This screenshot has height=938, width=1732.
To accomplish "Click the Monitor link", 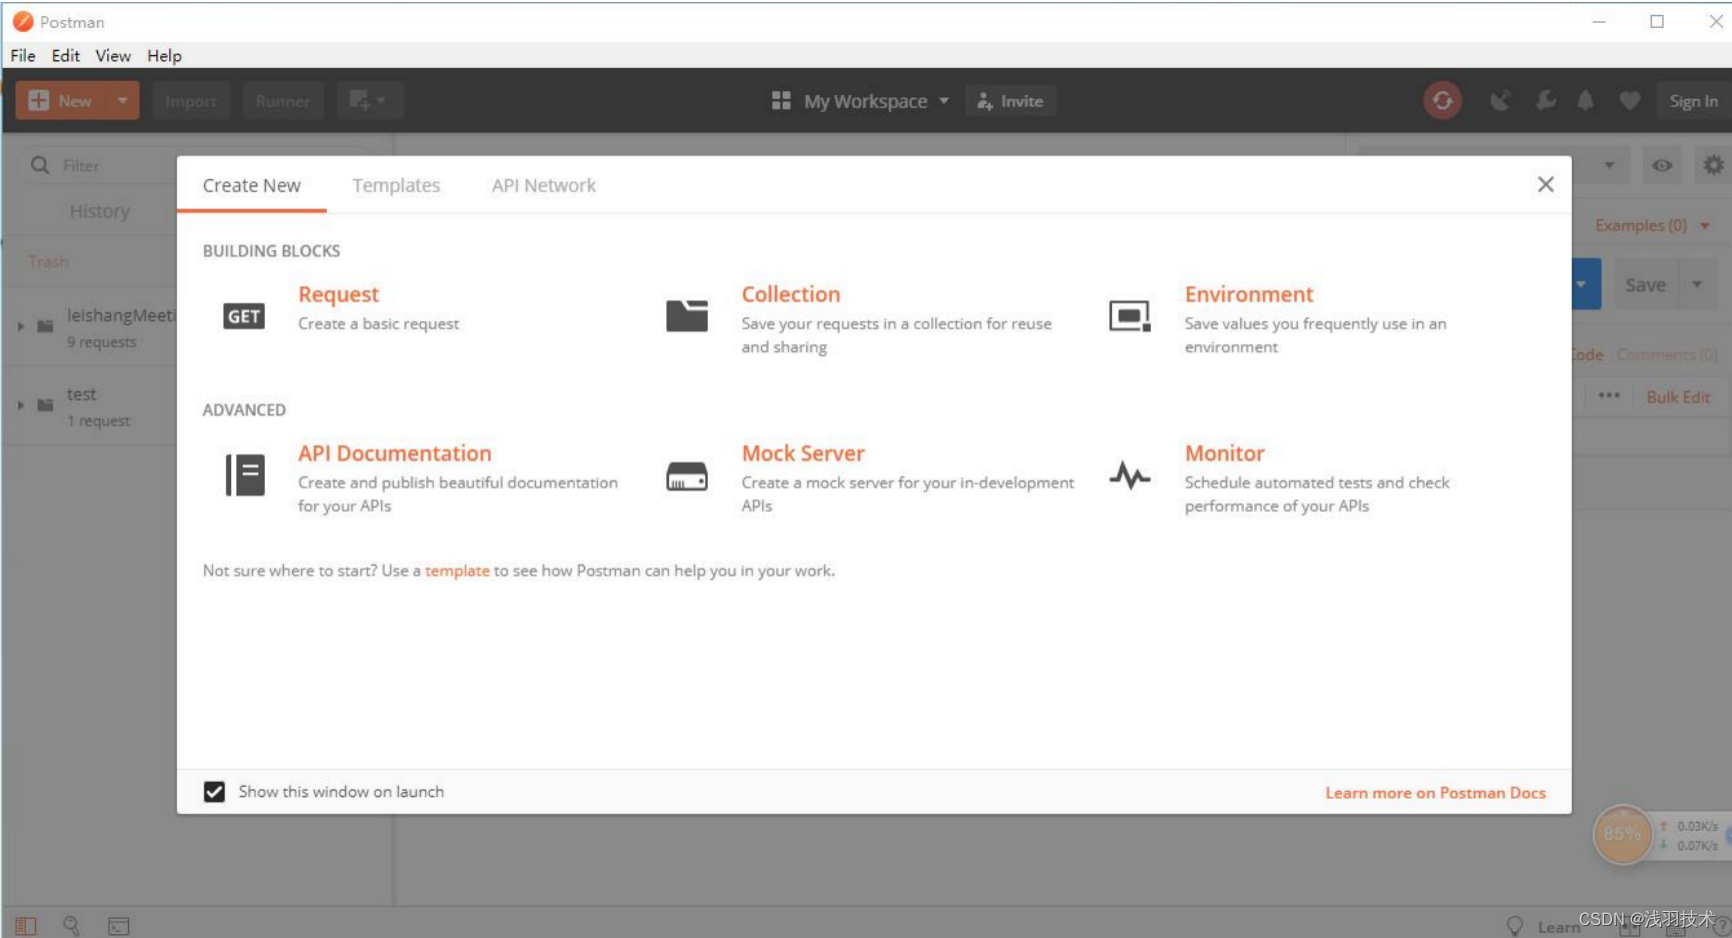I will 1225,453.
